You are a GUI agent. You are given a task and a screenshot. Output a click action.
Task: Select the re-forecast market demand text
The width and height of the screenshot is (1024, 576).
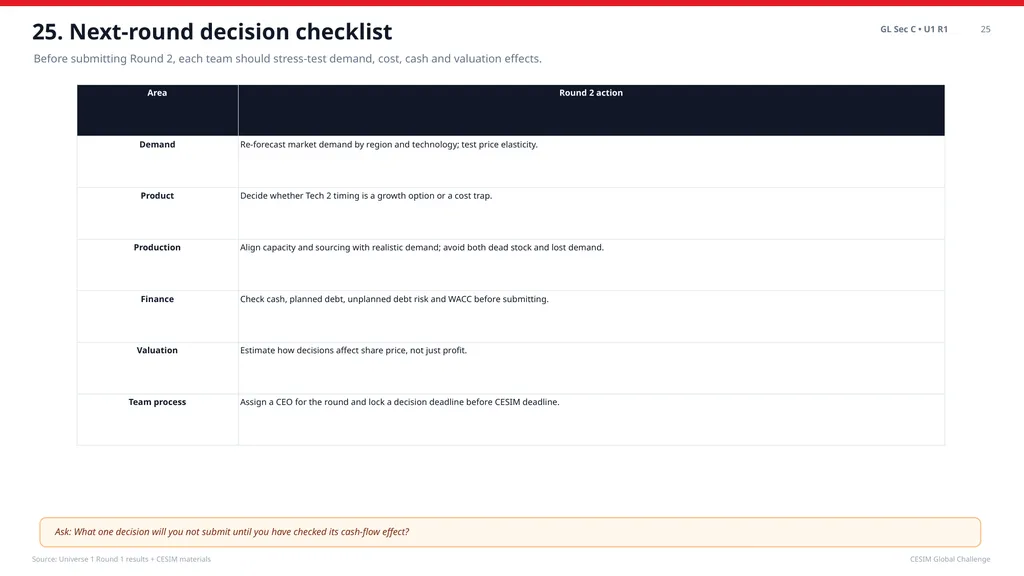(x=389, y=144)
